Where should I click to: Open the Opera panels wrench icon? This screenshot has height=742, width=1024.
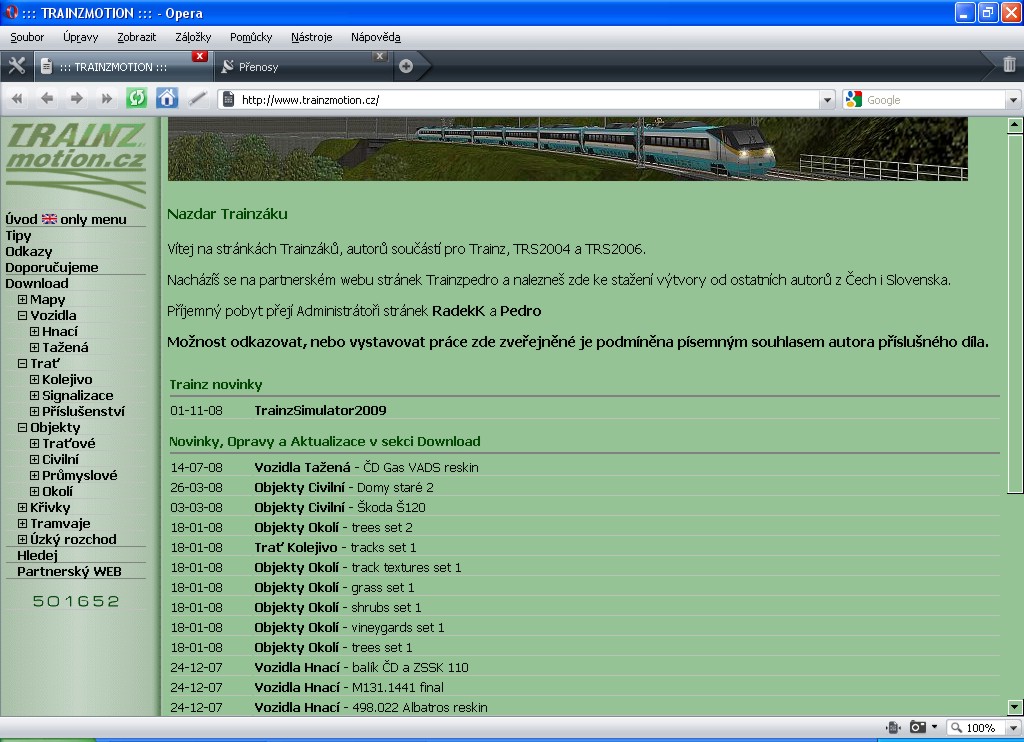click(x=16, y=66)
